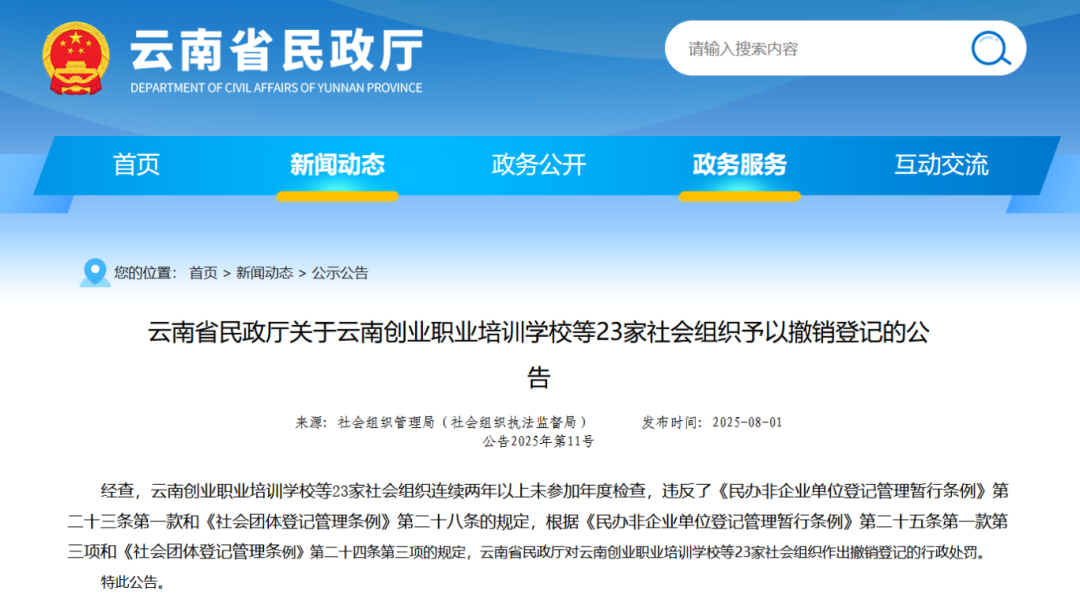
Task: Click the 公告2025年第11号 document number
Action: (x=540, y=441)
